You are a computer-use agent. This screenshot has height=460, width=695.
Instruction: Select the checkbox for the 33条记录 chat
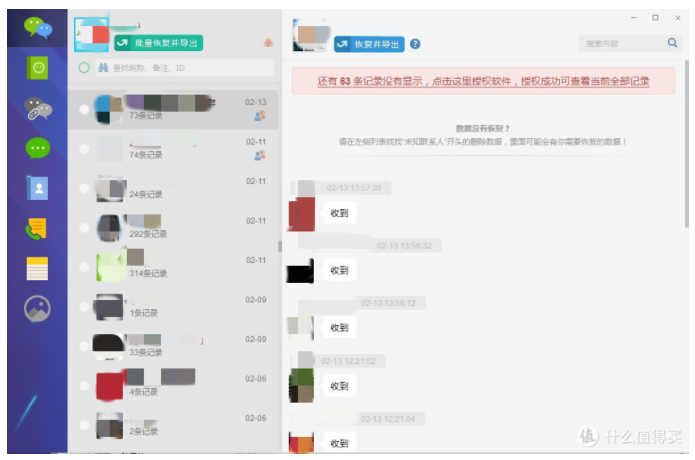(84, 346)
